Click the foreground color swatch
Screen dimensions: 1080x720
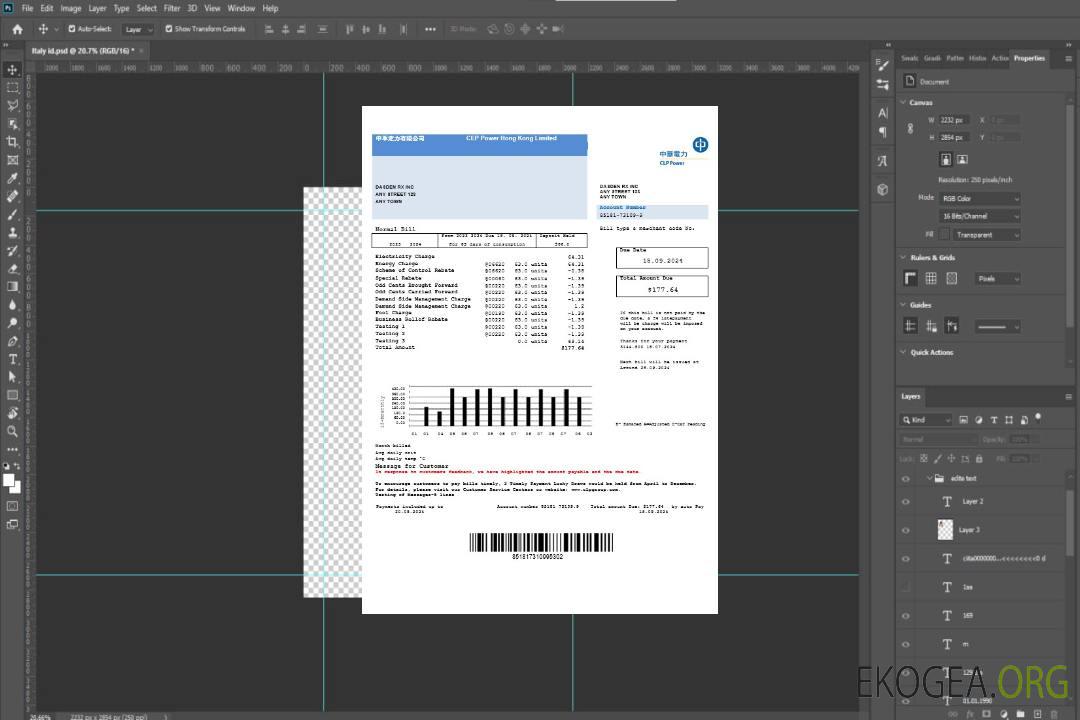click(9, 480)
